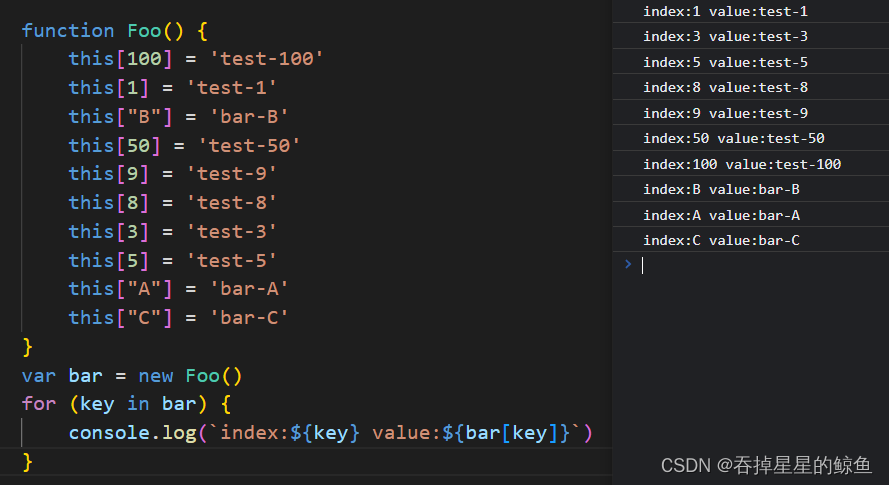
Task: Select console line 'index:A value:bar-A'
Action: click(x=721, y=215)
